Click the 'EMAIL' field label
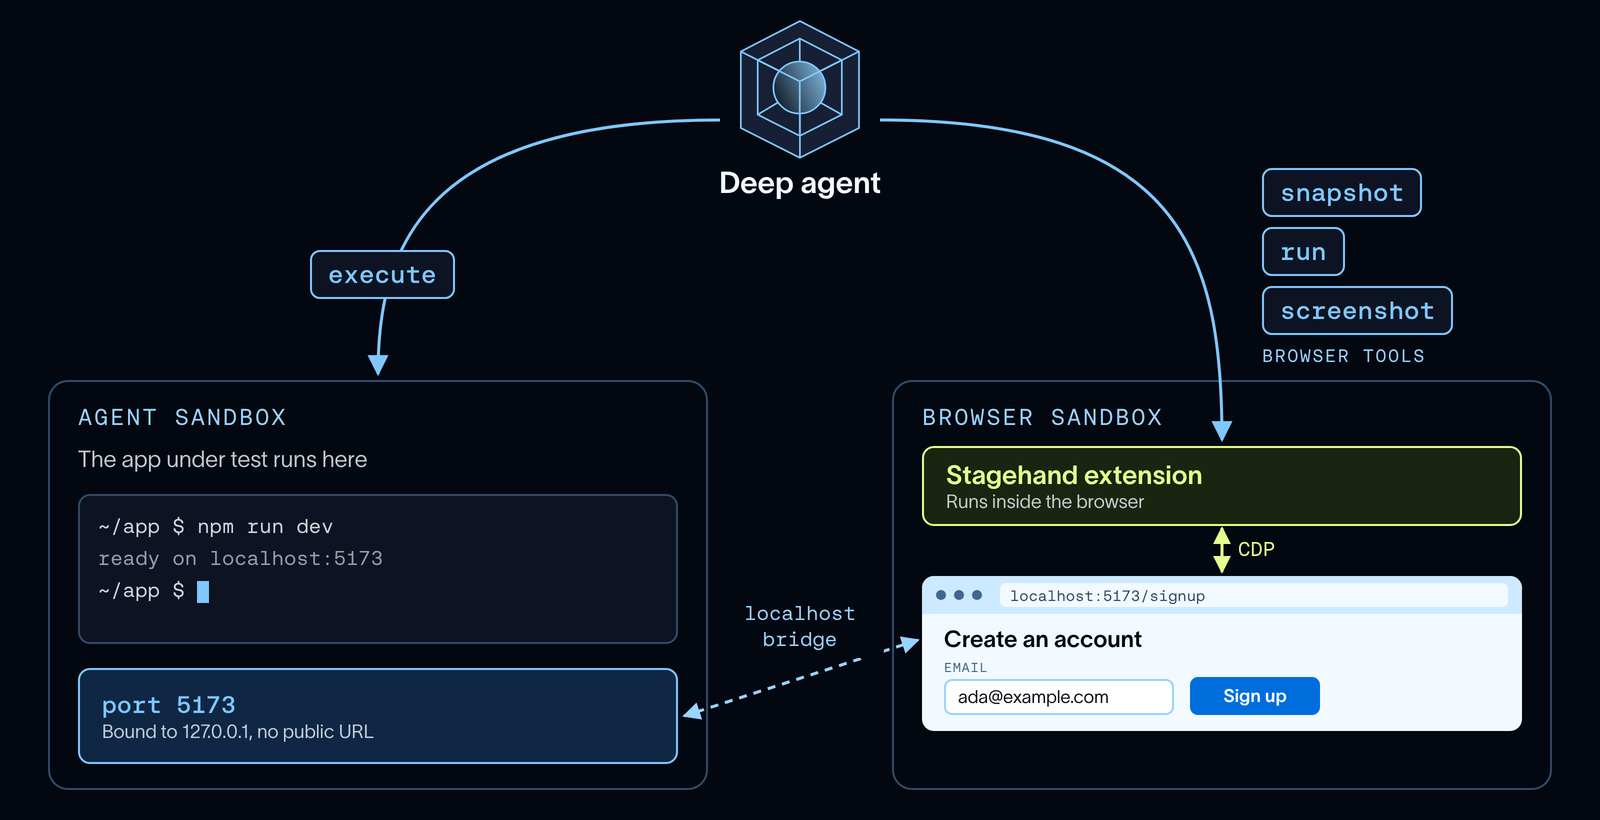 [965, 667]
